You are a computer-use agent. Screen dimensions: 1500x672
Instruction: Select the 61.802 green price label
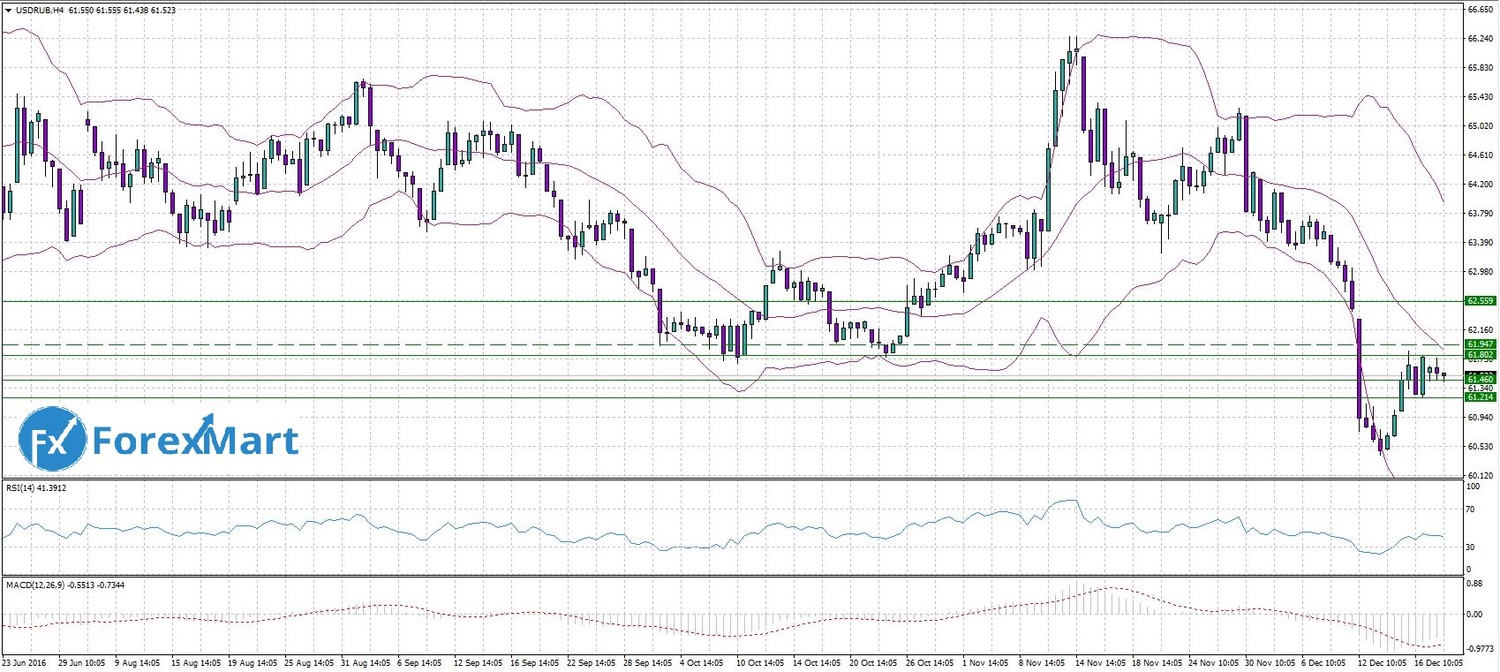pyautogui.click(x=1478, y=355)
